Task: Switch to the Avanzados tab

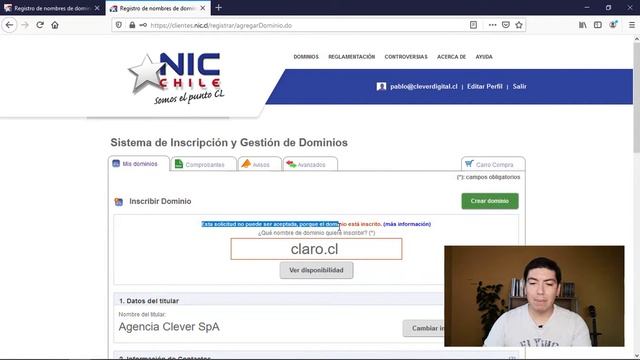Action: click(310, 164)
